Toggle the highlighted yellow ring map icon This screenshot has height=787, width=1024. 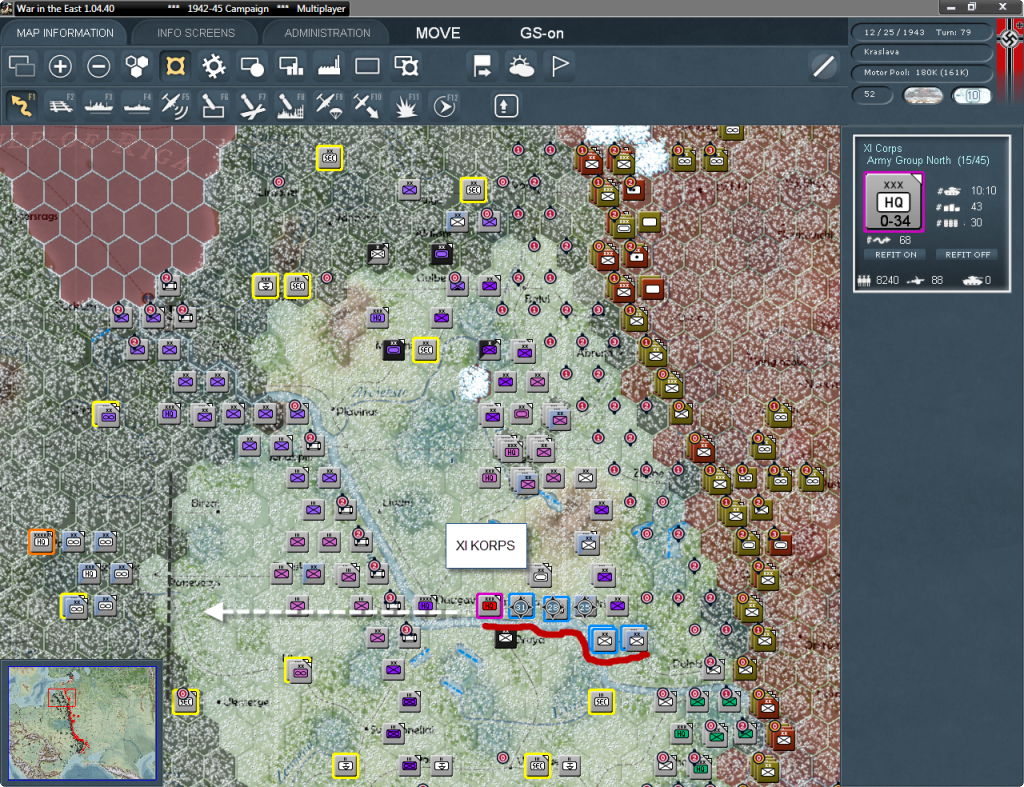click(176, 66)
